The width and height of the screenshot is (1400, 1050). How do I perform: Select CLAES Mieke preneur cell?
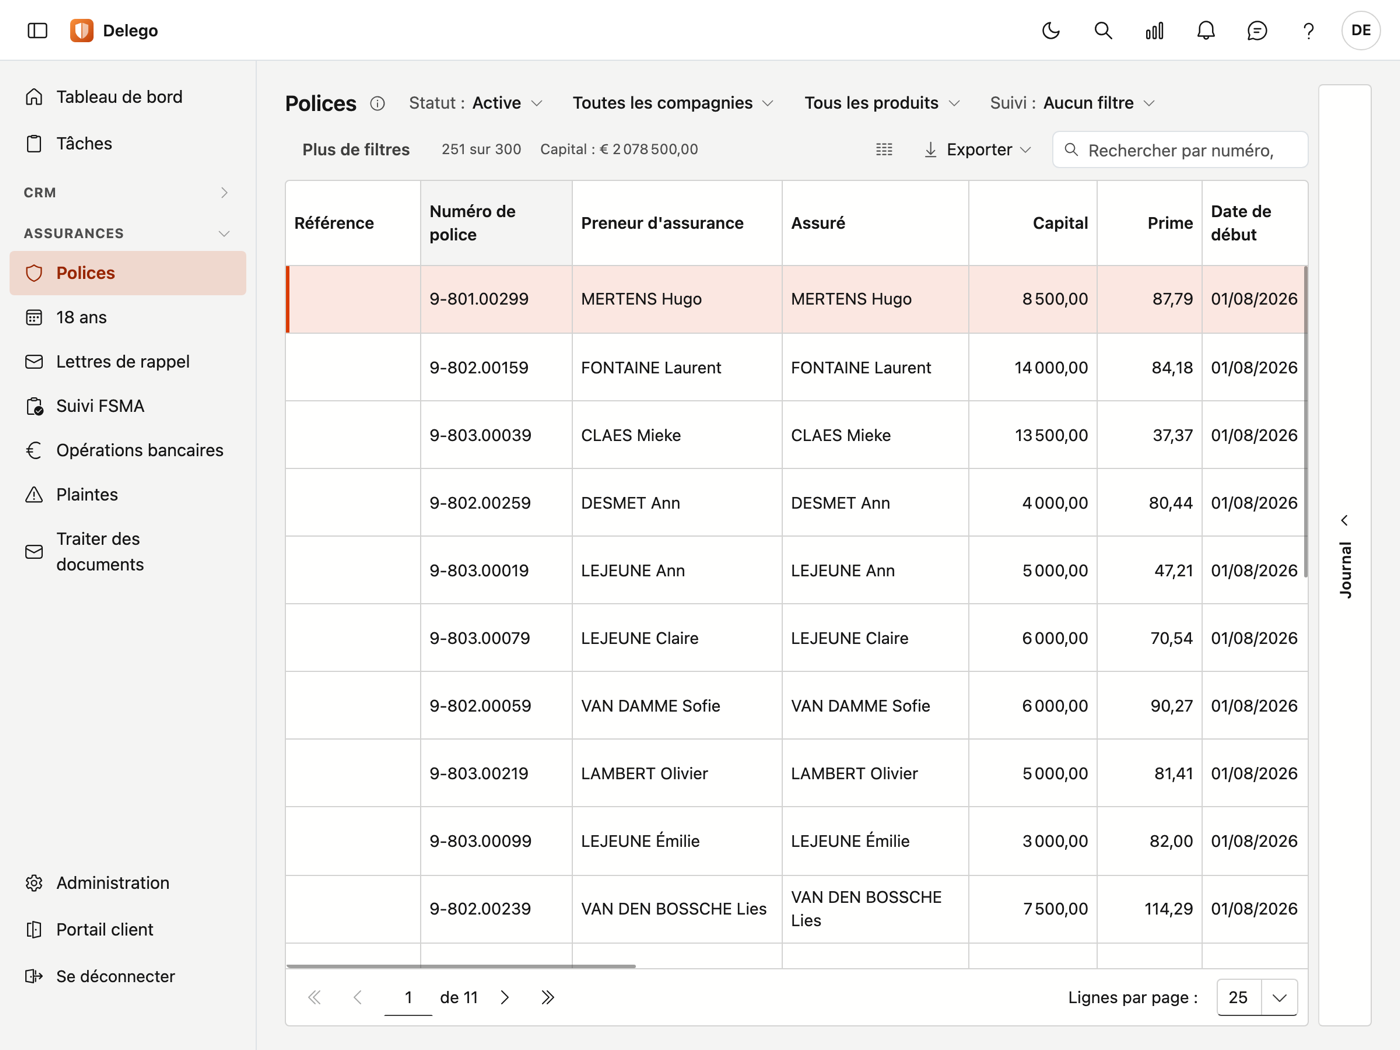(677, 435)
